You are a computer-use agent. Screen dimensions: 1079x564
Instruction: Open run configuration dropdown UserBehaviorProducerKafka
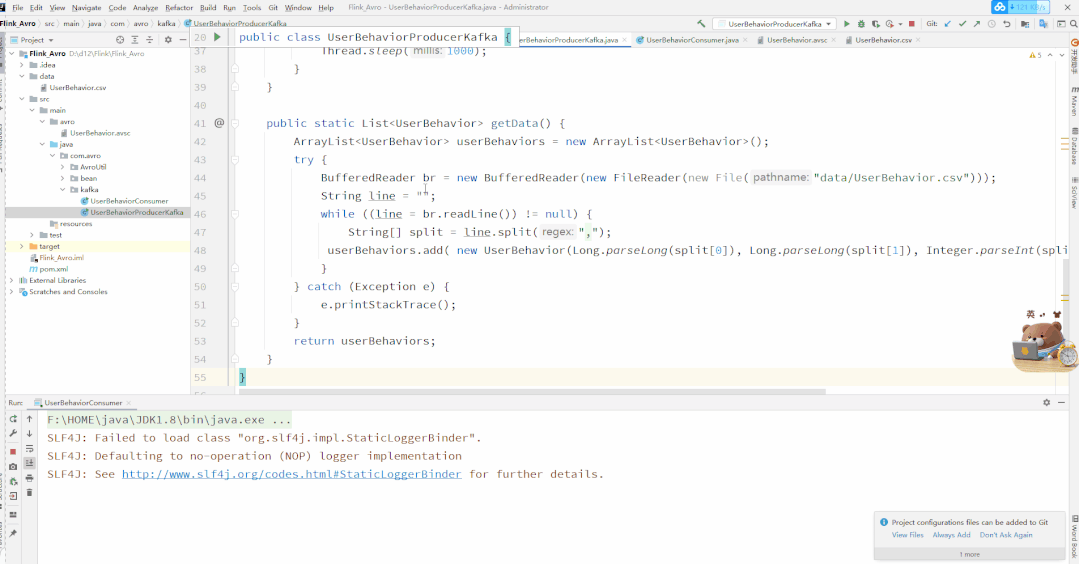click(774, 23)
